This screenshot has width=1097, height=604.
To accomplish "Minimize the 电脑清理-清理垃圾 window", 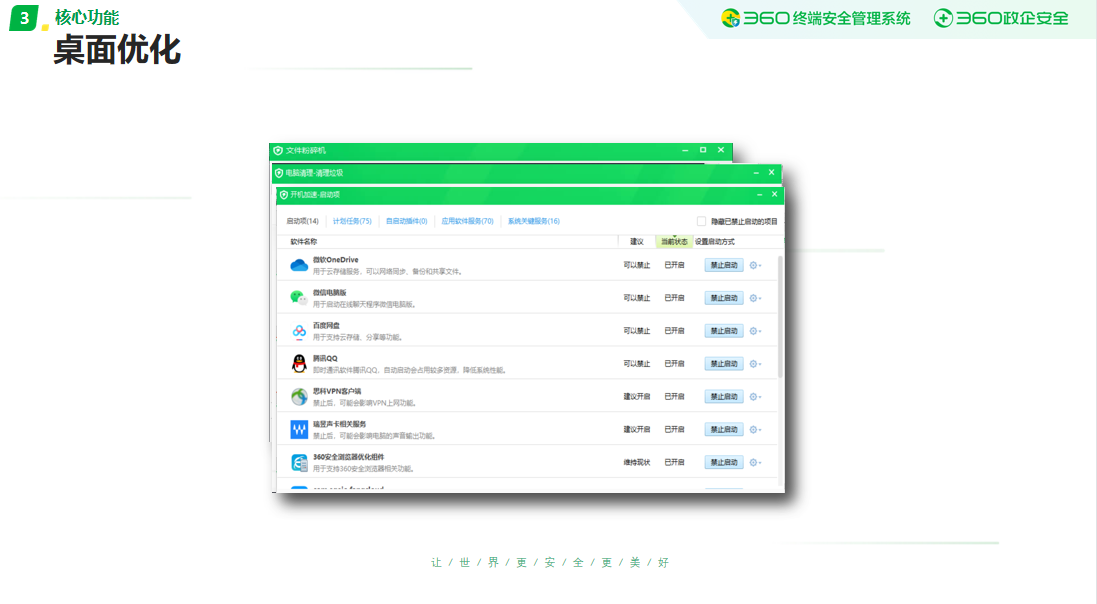I will click(756, 173).
